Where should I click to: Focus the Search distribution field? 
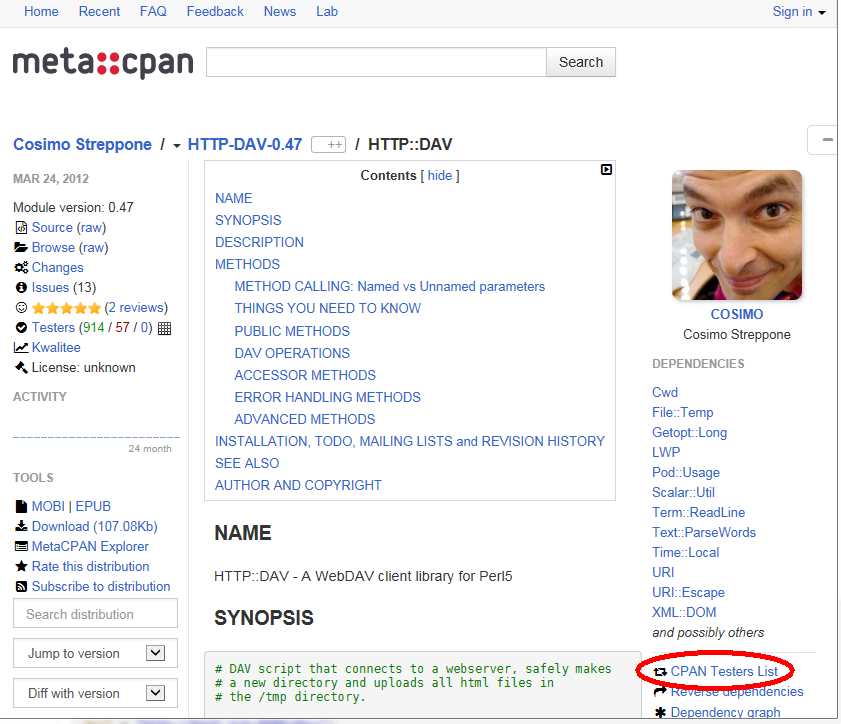point(95,614)
